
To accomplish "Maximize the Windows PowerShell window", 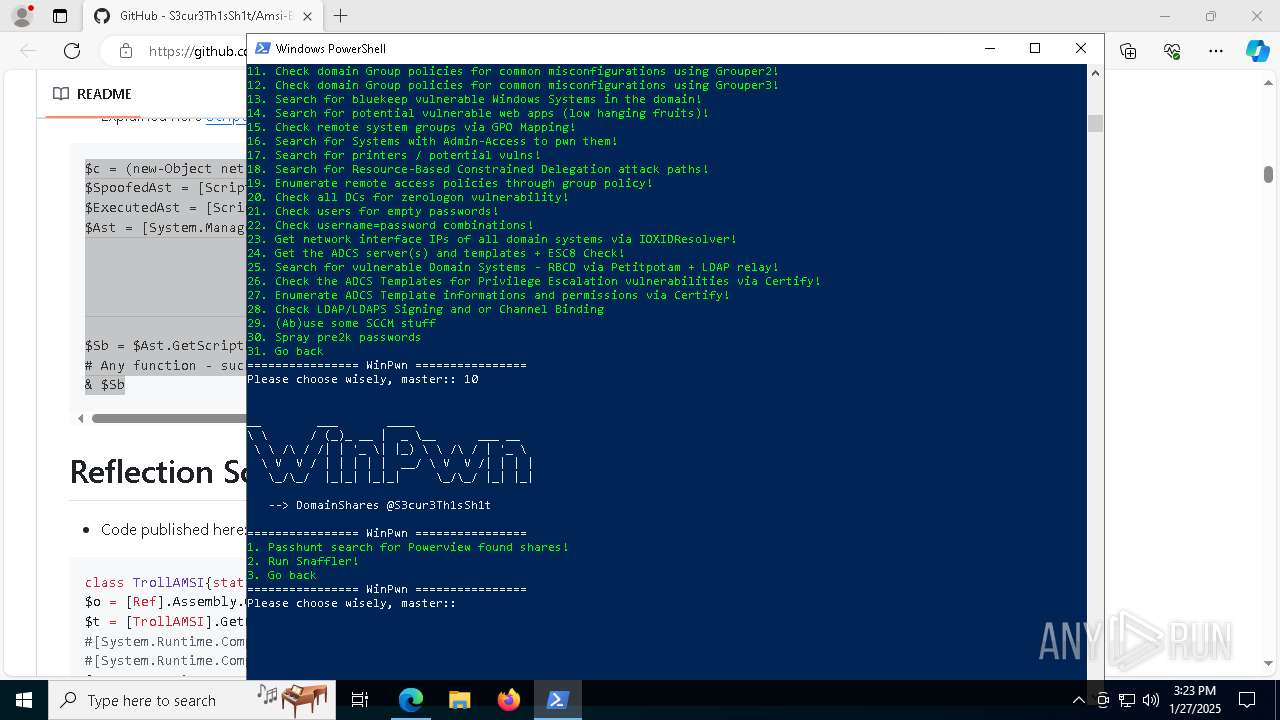I will [x=1035, y=48].
